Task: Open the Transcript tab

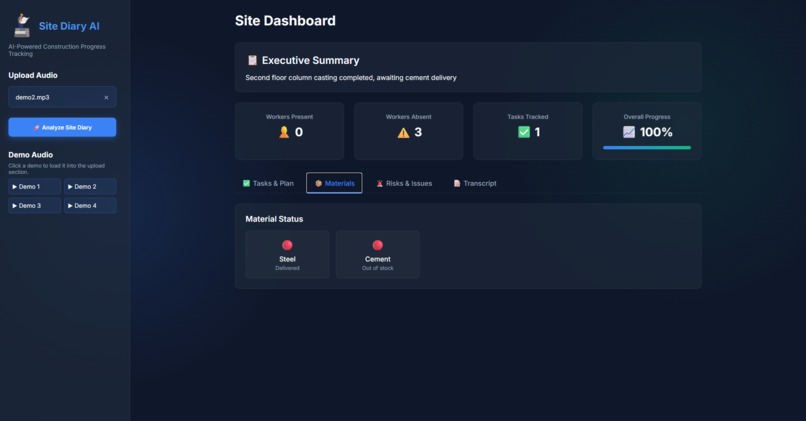Action: pyautogui.click(x=475, y=184)
